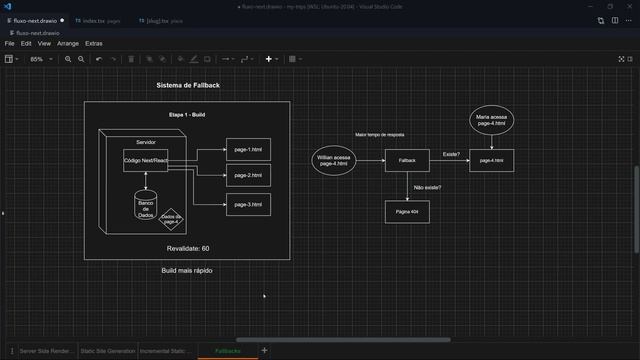640x360 pixels.
Task: Select the 'Dados da page-4' diamond
Action: pyautogui.click(x=171, y=219)
